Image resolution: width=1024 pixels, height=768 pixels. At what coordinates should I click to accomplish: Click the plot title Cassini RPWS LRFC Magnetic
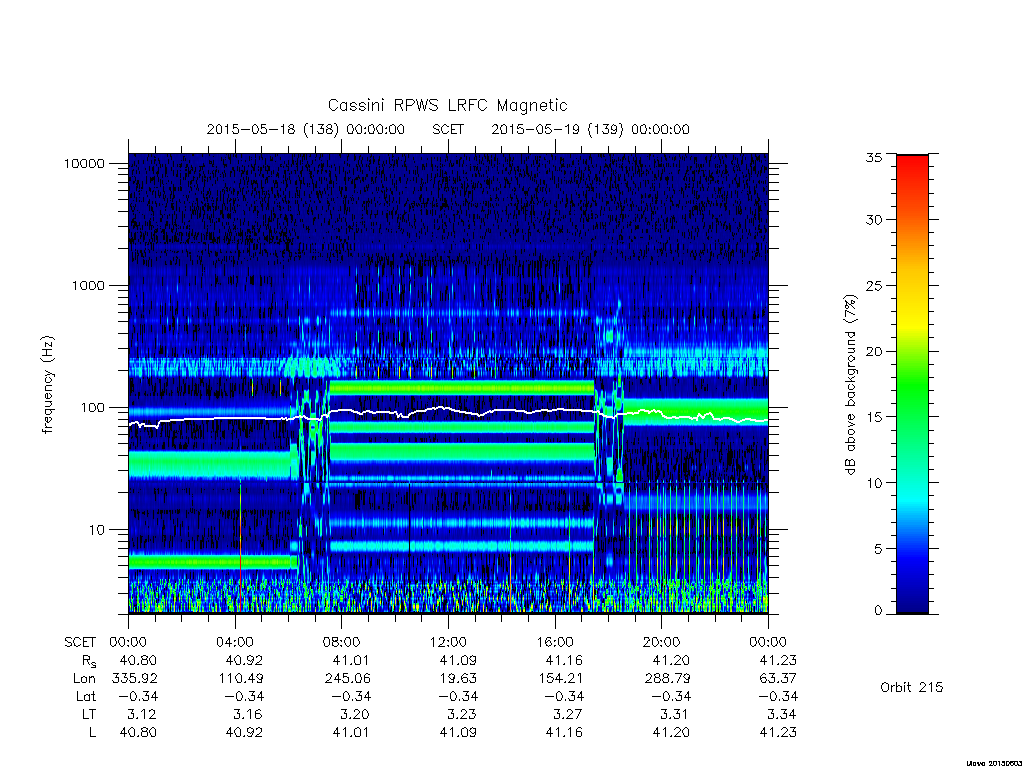tap(447, 105)
